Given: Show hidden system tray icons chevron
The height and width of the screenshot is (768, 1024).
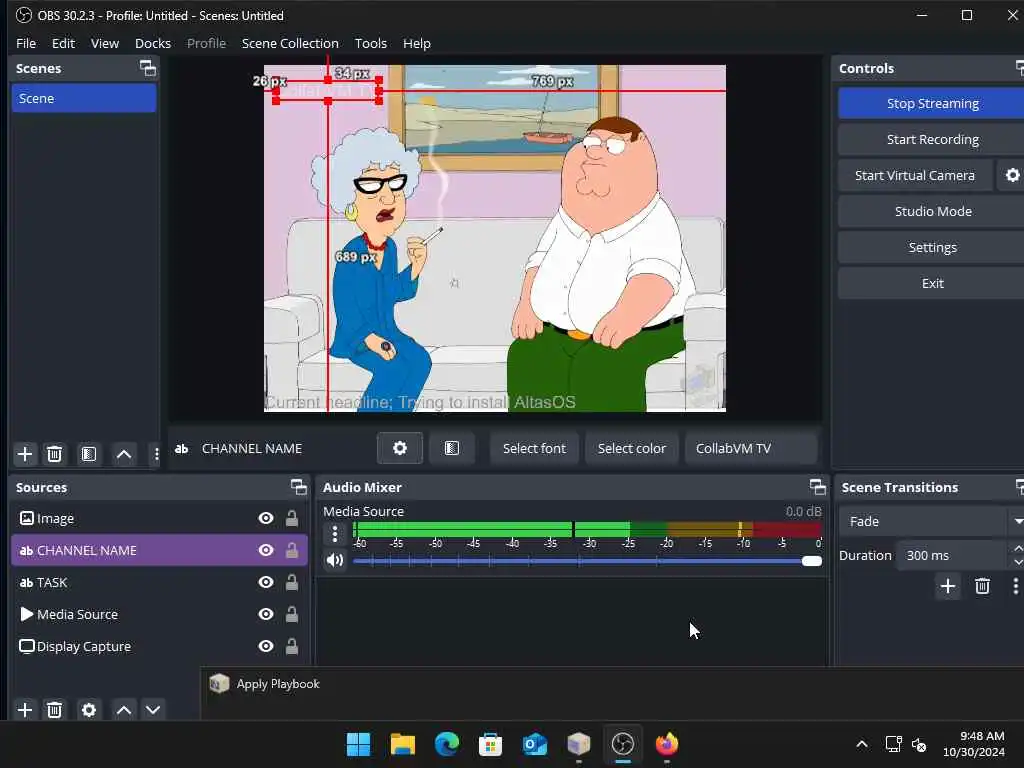Looking at the screenshot, I should pyautogui.click(x=862, y=744).
